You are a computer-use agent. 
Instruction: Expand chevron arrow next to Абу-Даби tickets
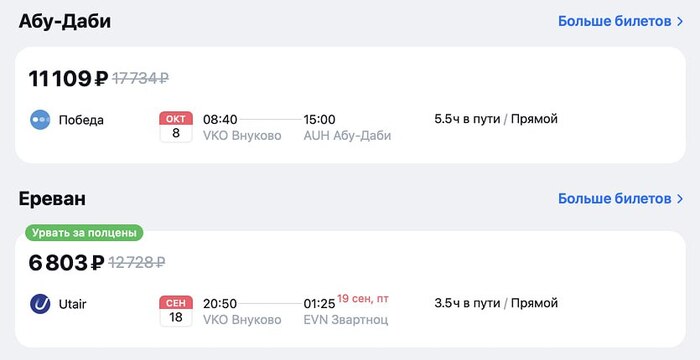[680, 21]
